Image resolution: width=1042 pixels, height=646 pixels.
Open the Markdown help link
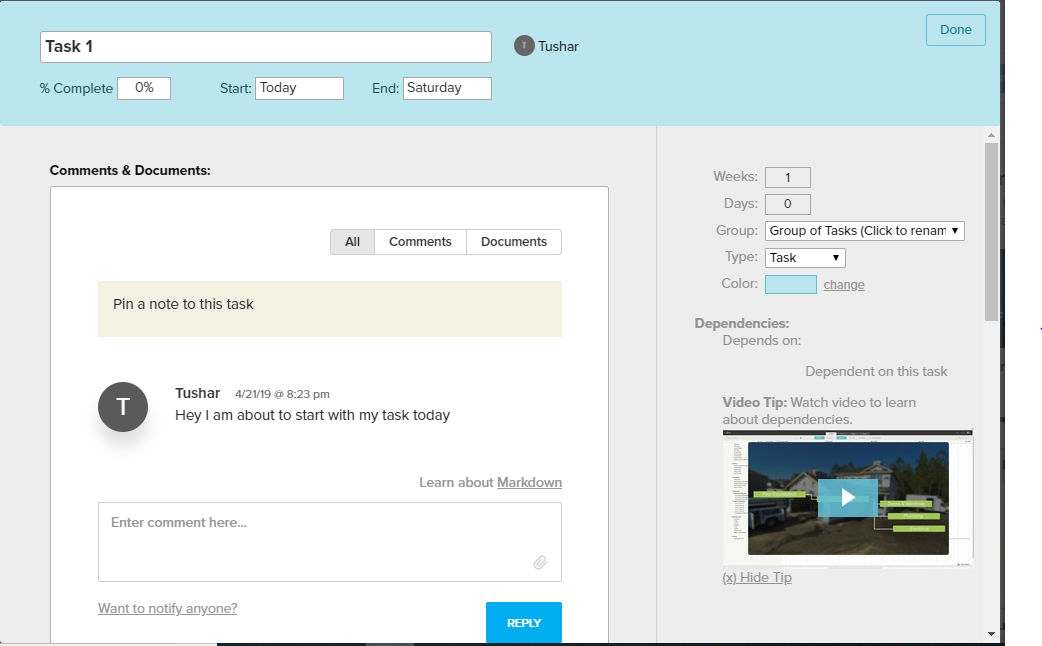pos(529,482)
